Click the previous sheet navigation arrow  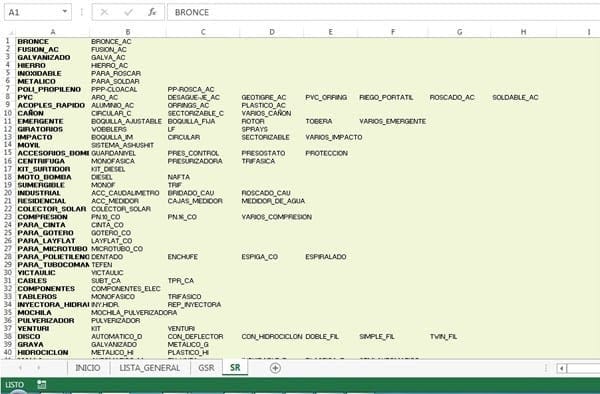click(x=20, y=368)
